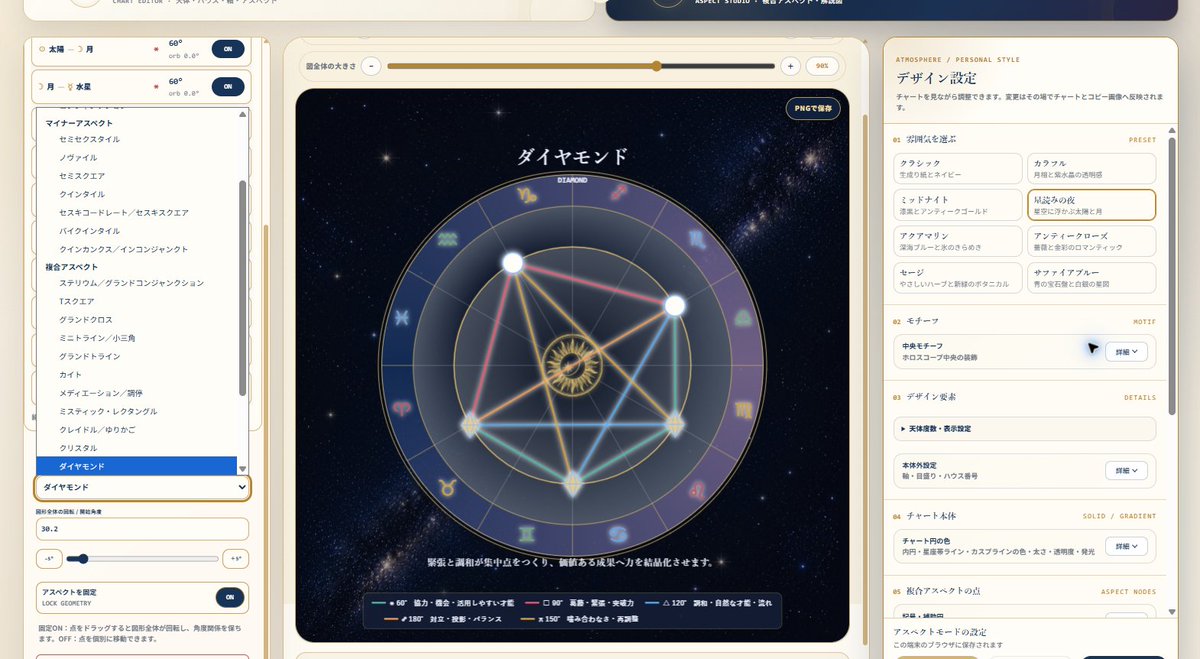The height and width of the screenshot is (659, 1200).
Task: Select the bottom diamond-shaped aspect node
Action: coord(571,486)
